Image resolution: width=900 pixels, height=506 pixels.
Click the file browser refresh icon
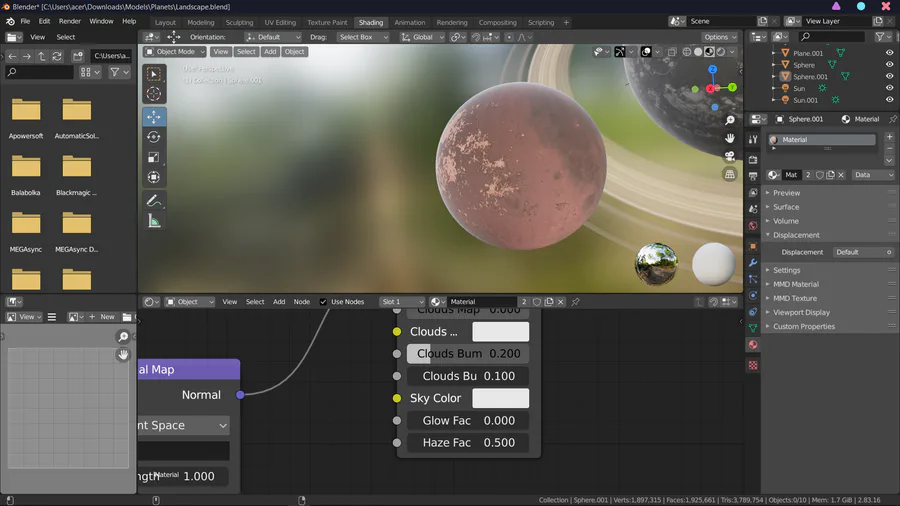point(57,56)
